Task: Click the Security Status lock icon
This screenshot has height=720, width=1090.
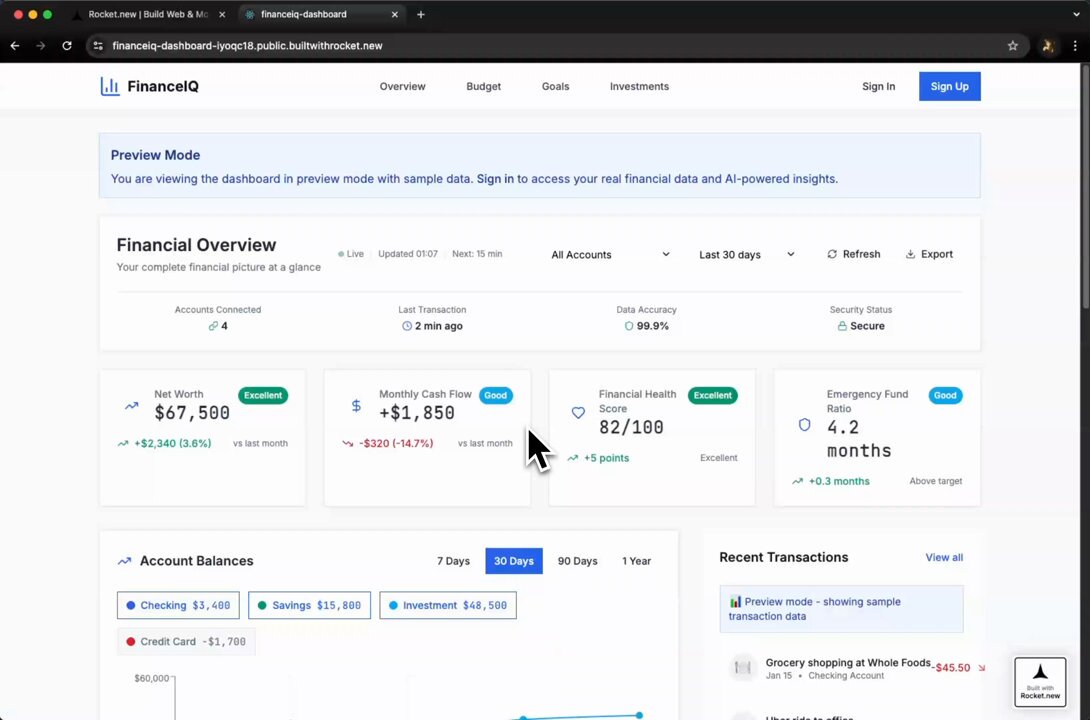Action: tap(842, 326)
